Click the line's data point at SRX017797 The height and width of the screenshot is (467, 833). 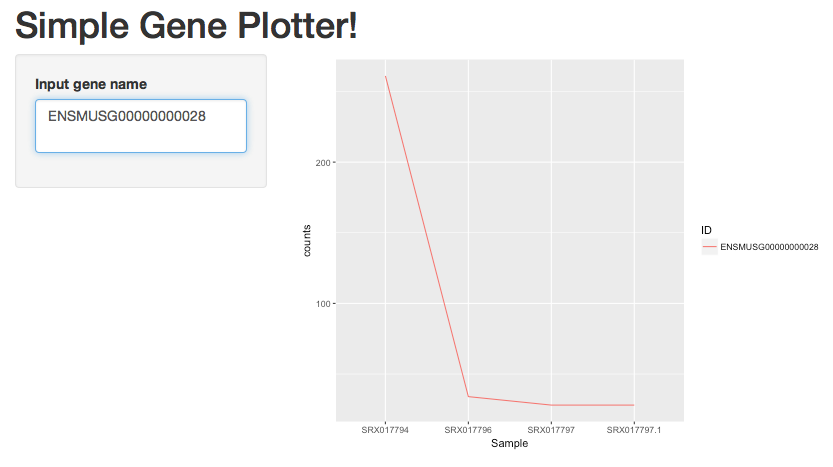pos(551,405)
